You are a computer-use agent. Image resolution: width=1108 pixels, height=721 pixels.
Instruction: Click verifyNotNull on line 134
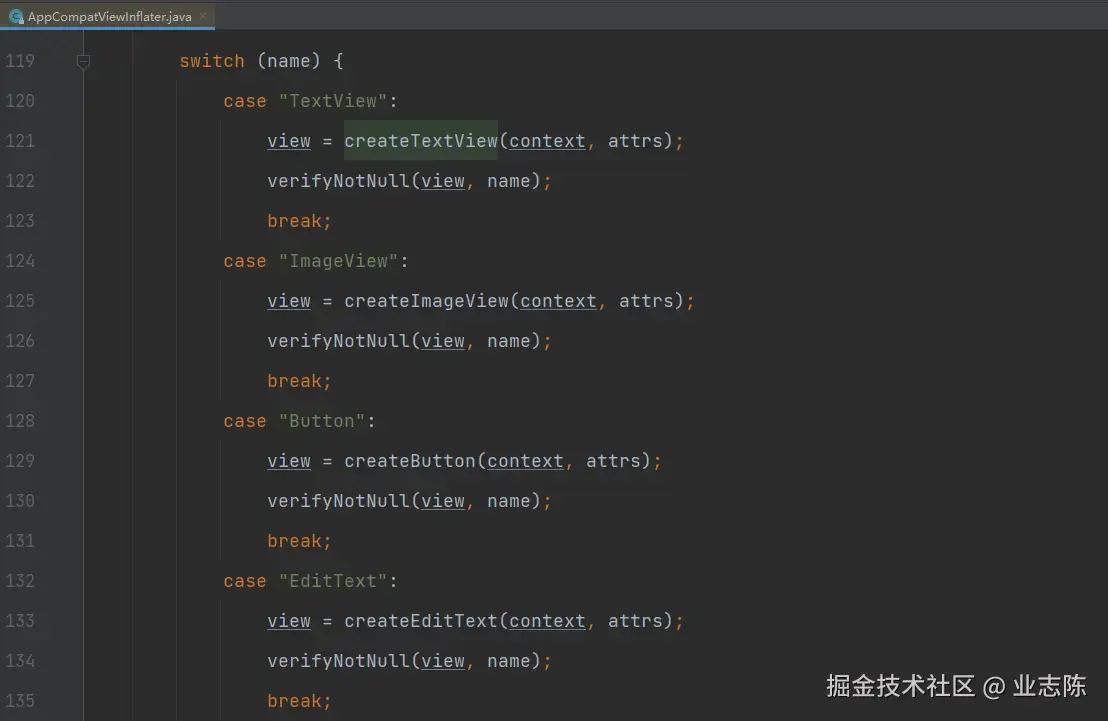point(338,660)
